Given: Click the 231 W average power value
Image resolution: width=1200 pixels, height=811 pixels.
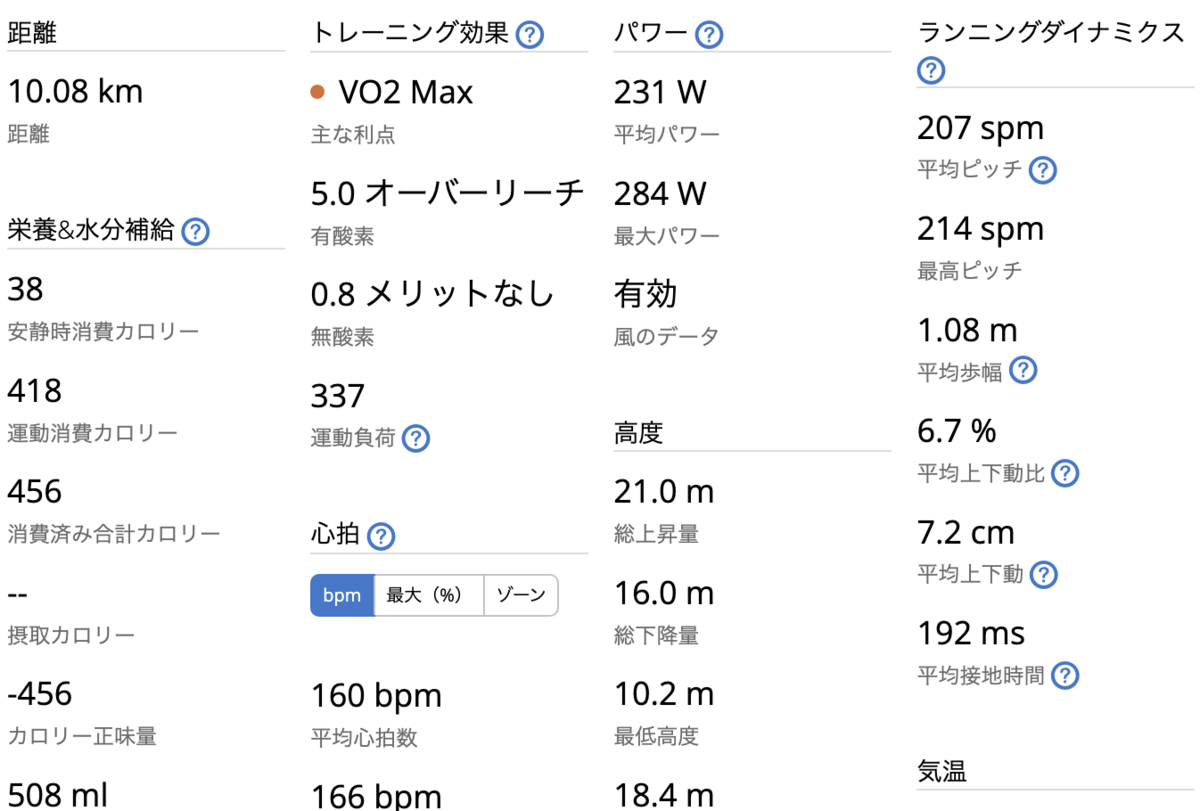Looking at the screenshot, I should point(660,92).
